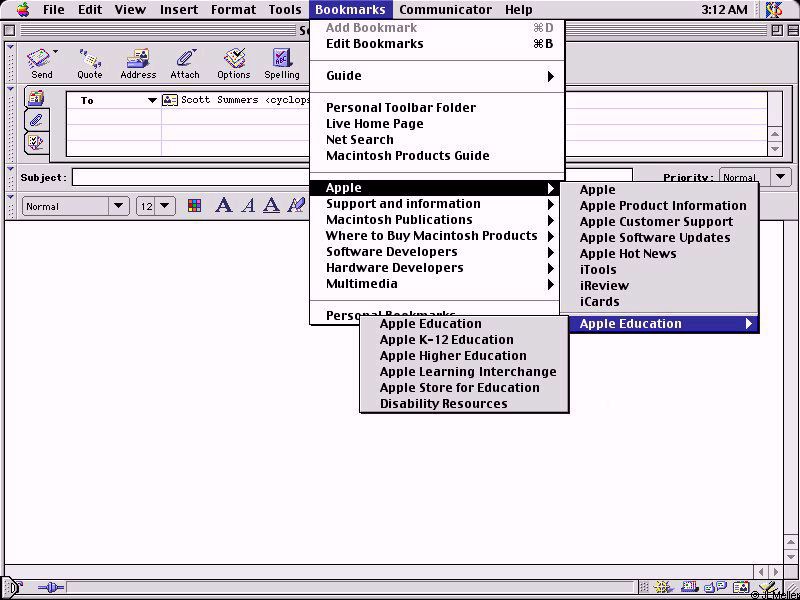The image size is (800, 600).
Task: Expand Where to Buy Macintosh Products
Action: pos(435,236)
